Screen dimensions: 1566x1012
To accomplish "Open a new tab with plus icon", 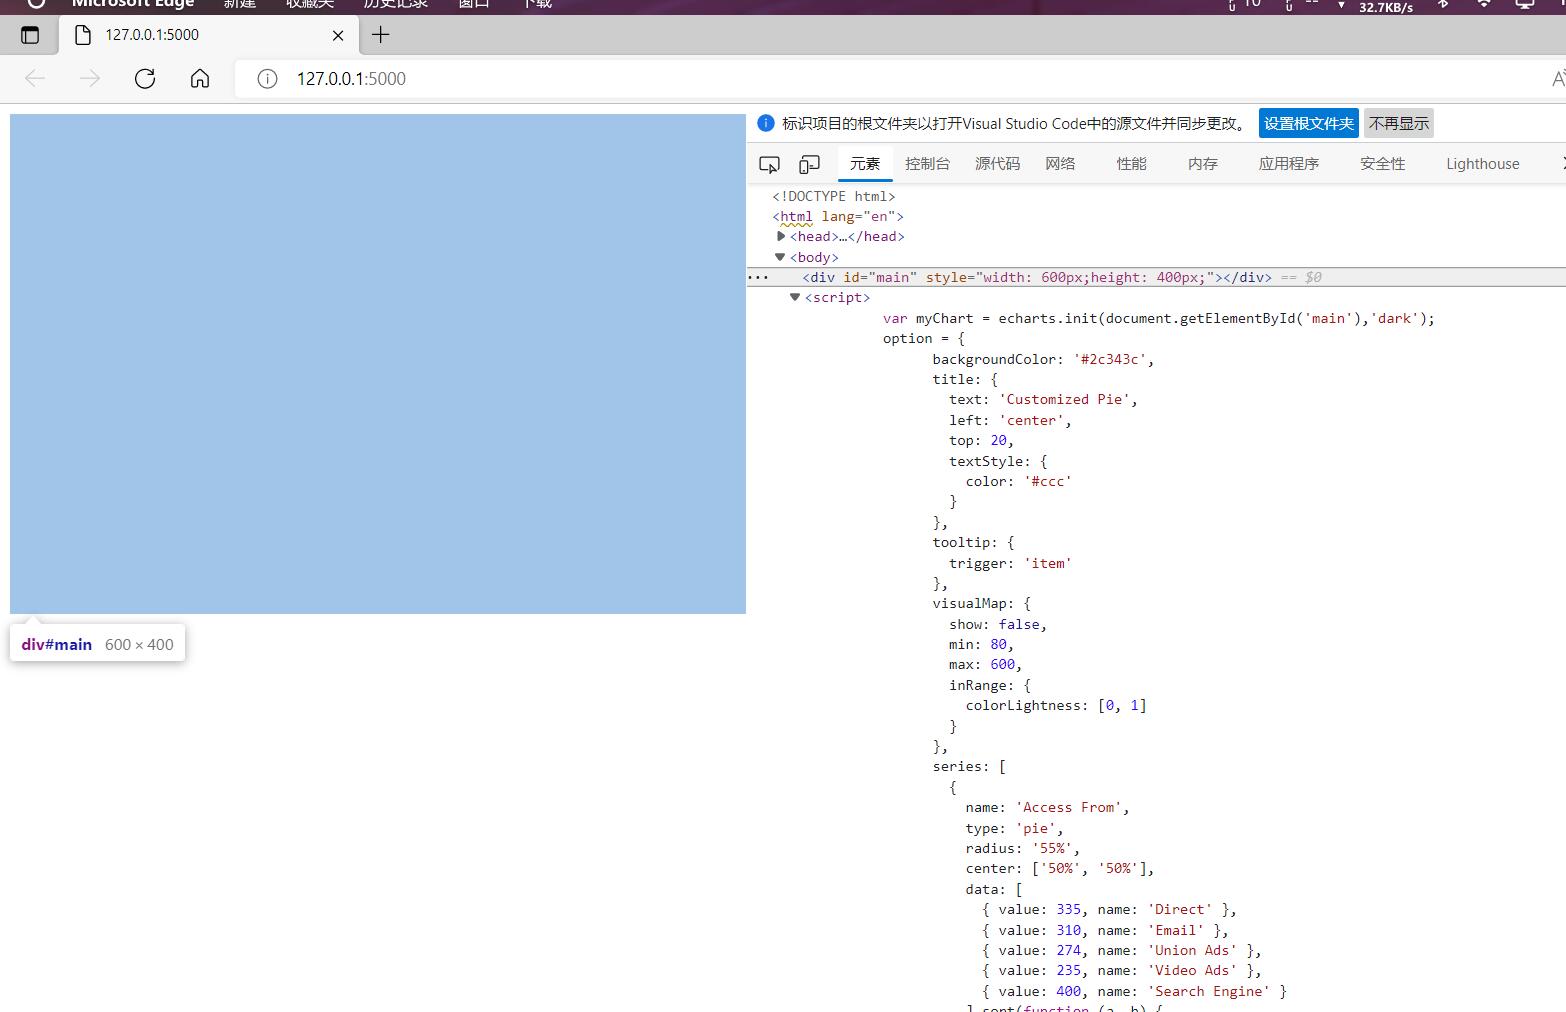I will click(x=380, y=35).
